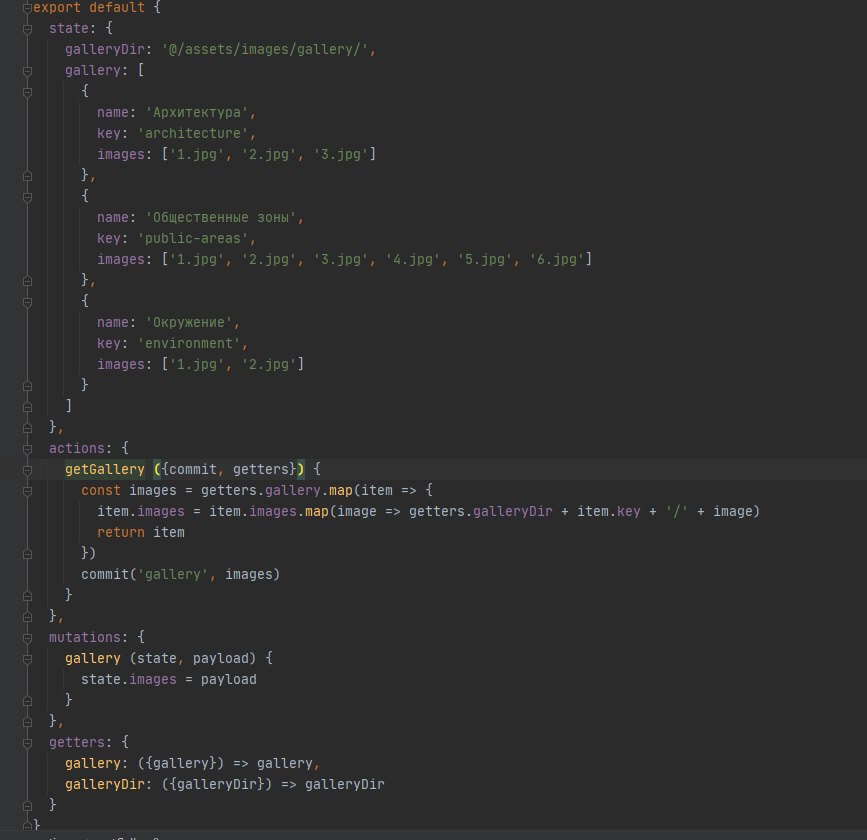Viewport: 867px width, 840px height.
Task: Click 'item.key' in the map expression
Action: tap(609, 511)
